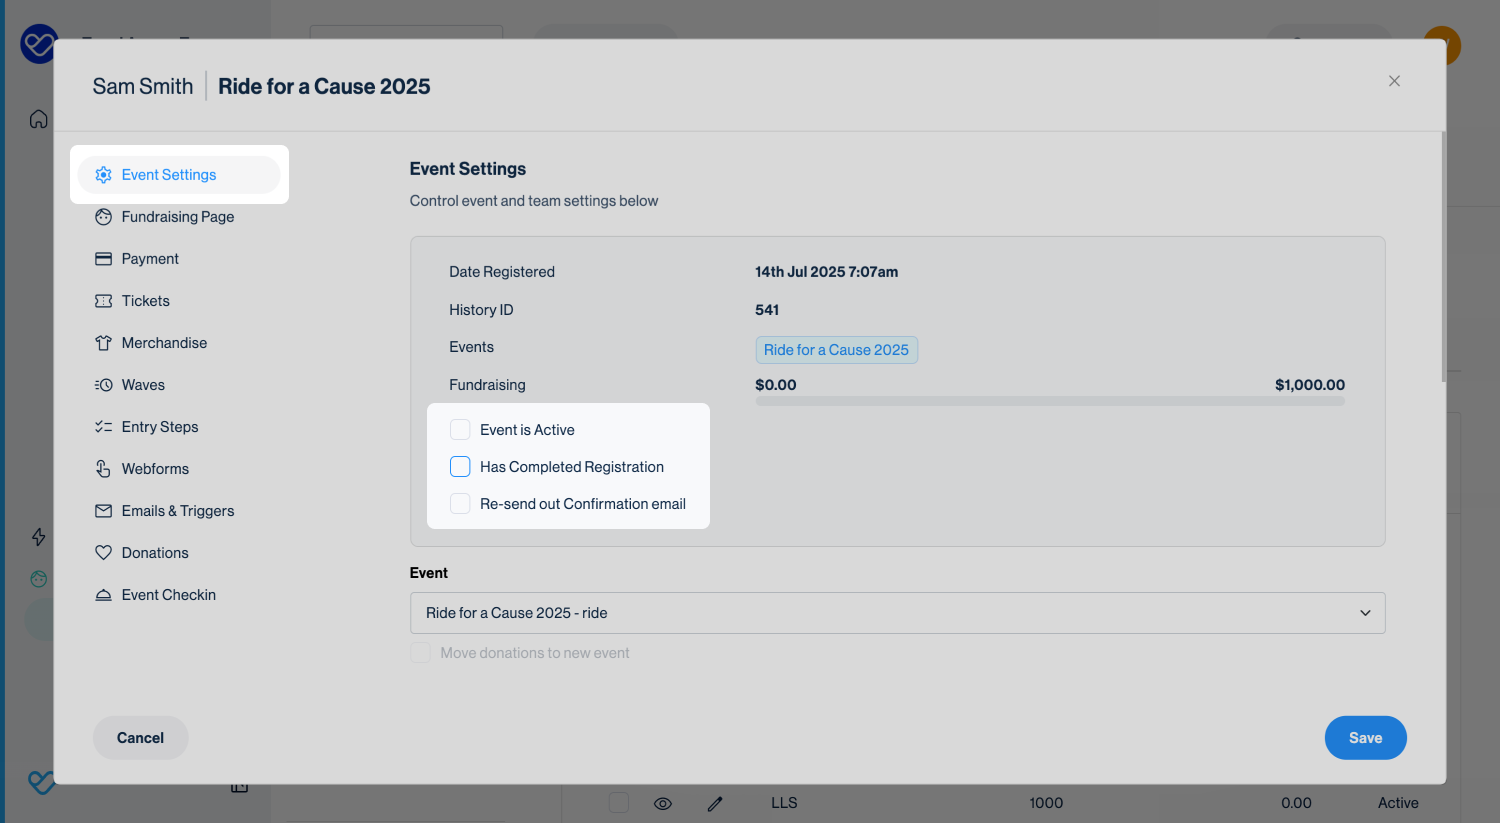Viewport: 1500px width, 823px height.
Task: Click the Payment card icon
Action: coord(103,259)
